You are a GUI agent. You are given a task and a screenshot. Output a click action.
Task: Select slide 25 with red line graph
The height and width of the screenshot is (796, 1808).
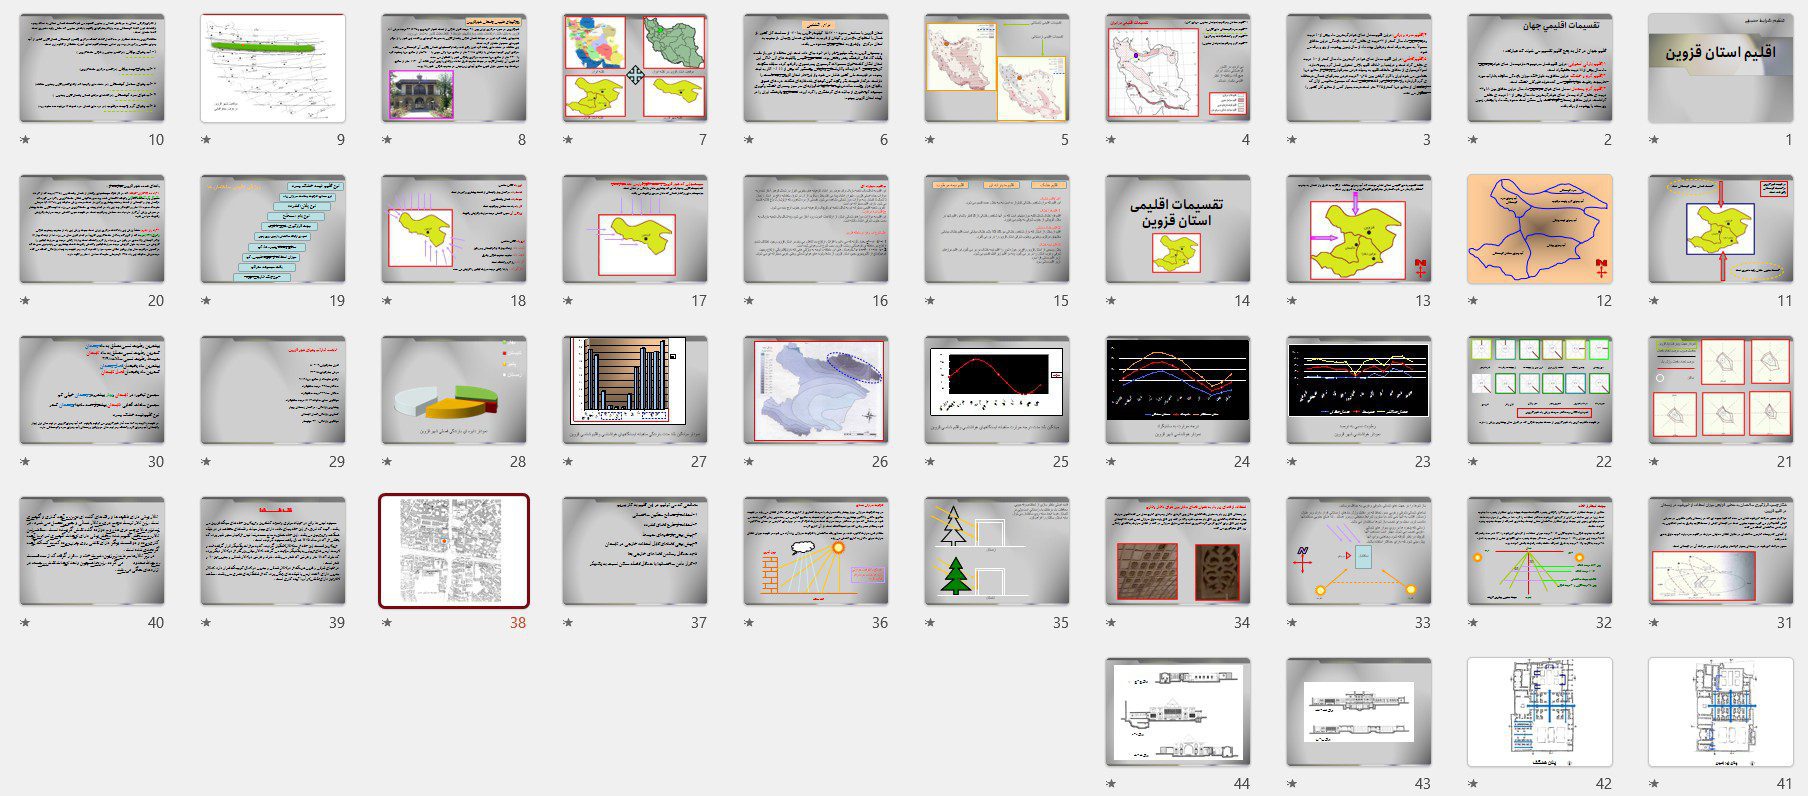(x=996, y=390)
